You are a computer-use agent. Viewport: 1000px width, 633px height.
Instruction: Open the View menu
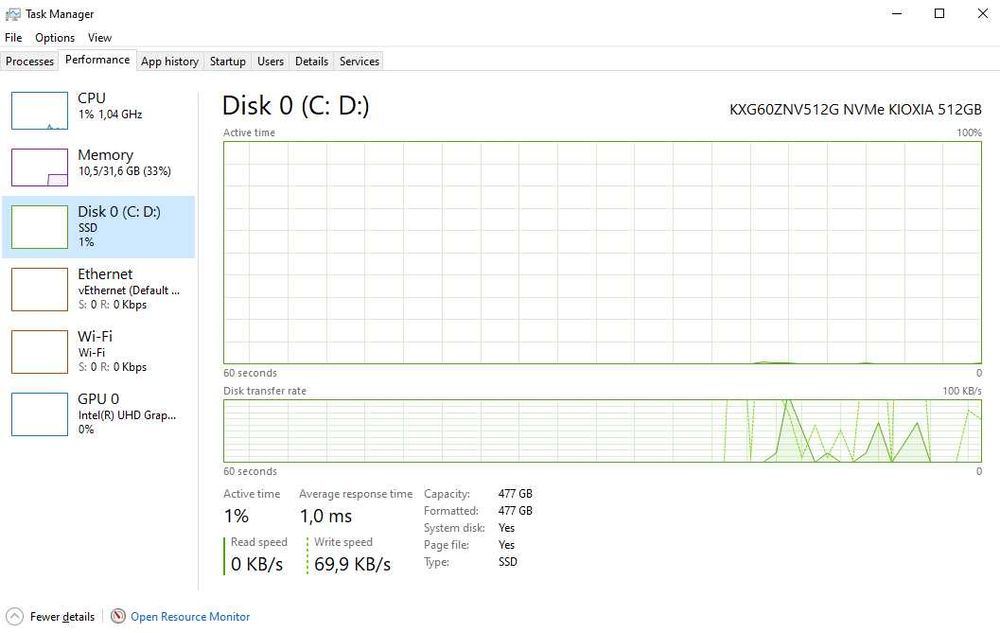[100, 38]
